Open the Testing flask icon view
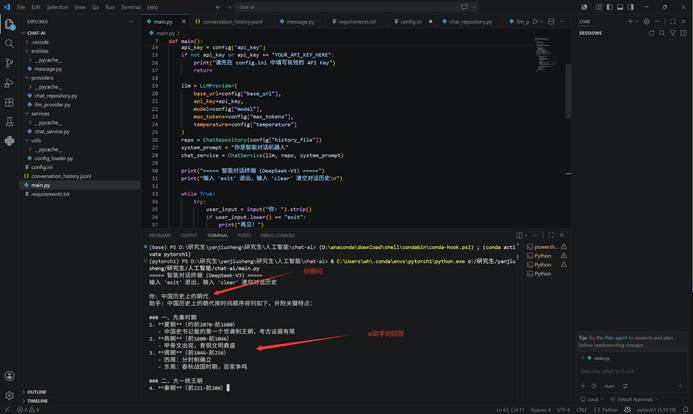The width and height of the screenshot is (693, 414). [x=9, y=122]
